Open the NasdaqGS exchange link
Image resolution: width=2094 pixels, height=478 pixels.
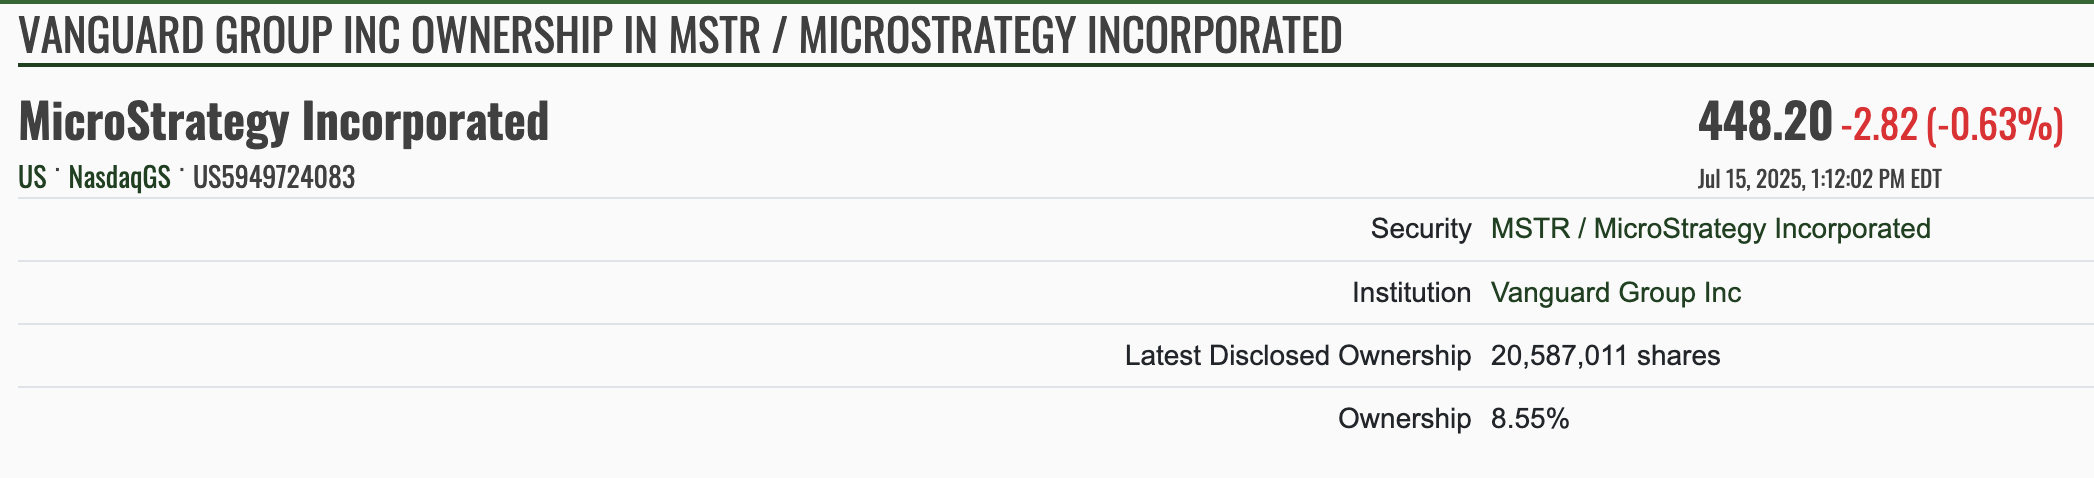(x=119, y=178)
